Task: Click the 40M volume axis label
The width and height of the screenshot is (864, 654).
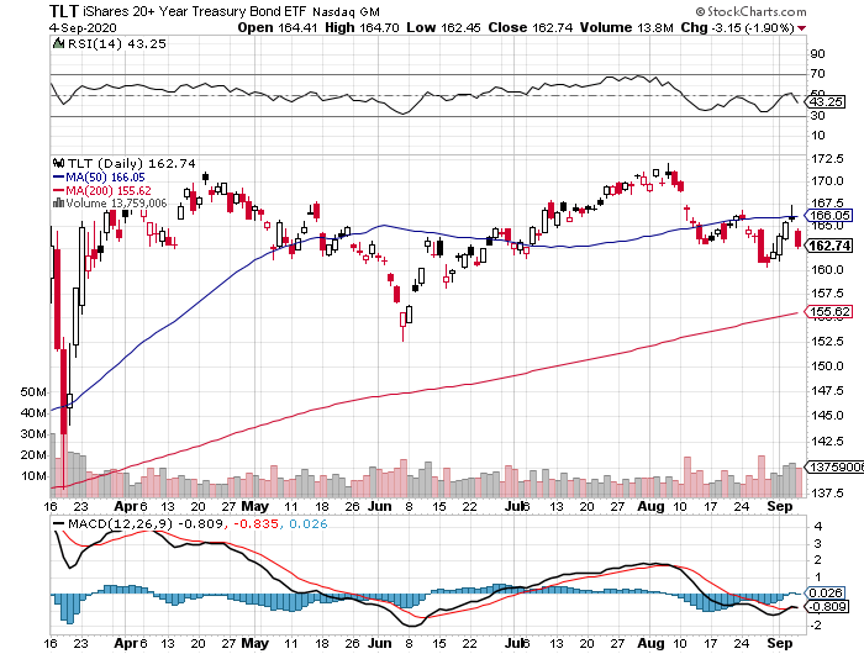Action: click(x=33, y=413)
